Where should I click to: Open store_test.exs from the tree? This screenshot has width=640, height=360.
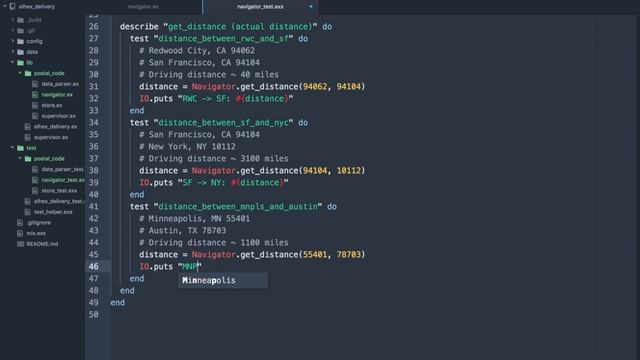click(59, 191)
